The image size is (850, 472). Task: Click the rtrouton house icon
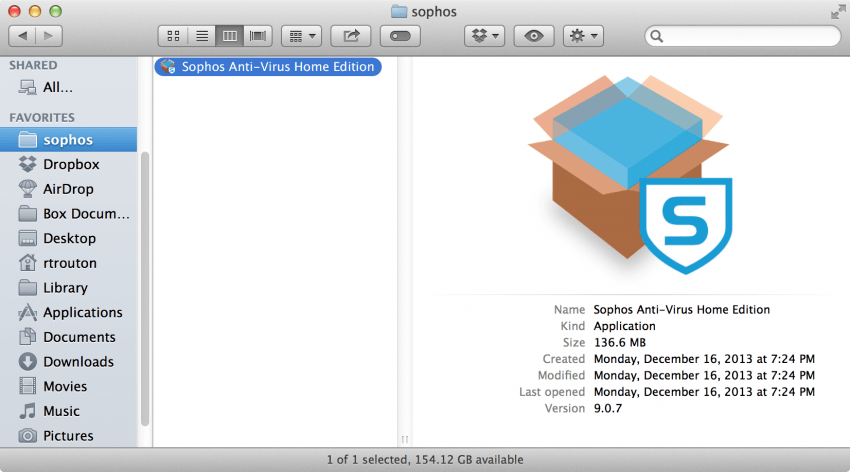pyautogui.click(x=27, y=263)
